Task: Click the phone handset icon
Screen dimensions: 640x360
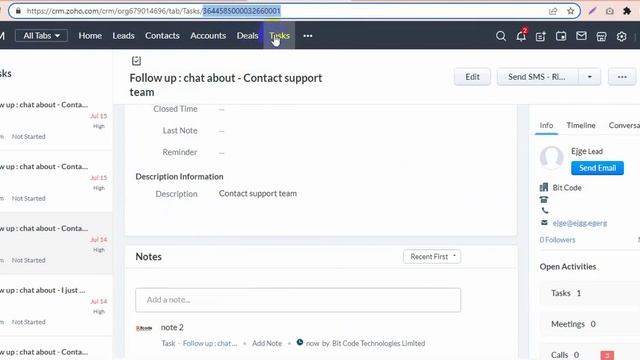Action: coord(544,211)
